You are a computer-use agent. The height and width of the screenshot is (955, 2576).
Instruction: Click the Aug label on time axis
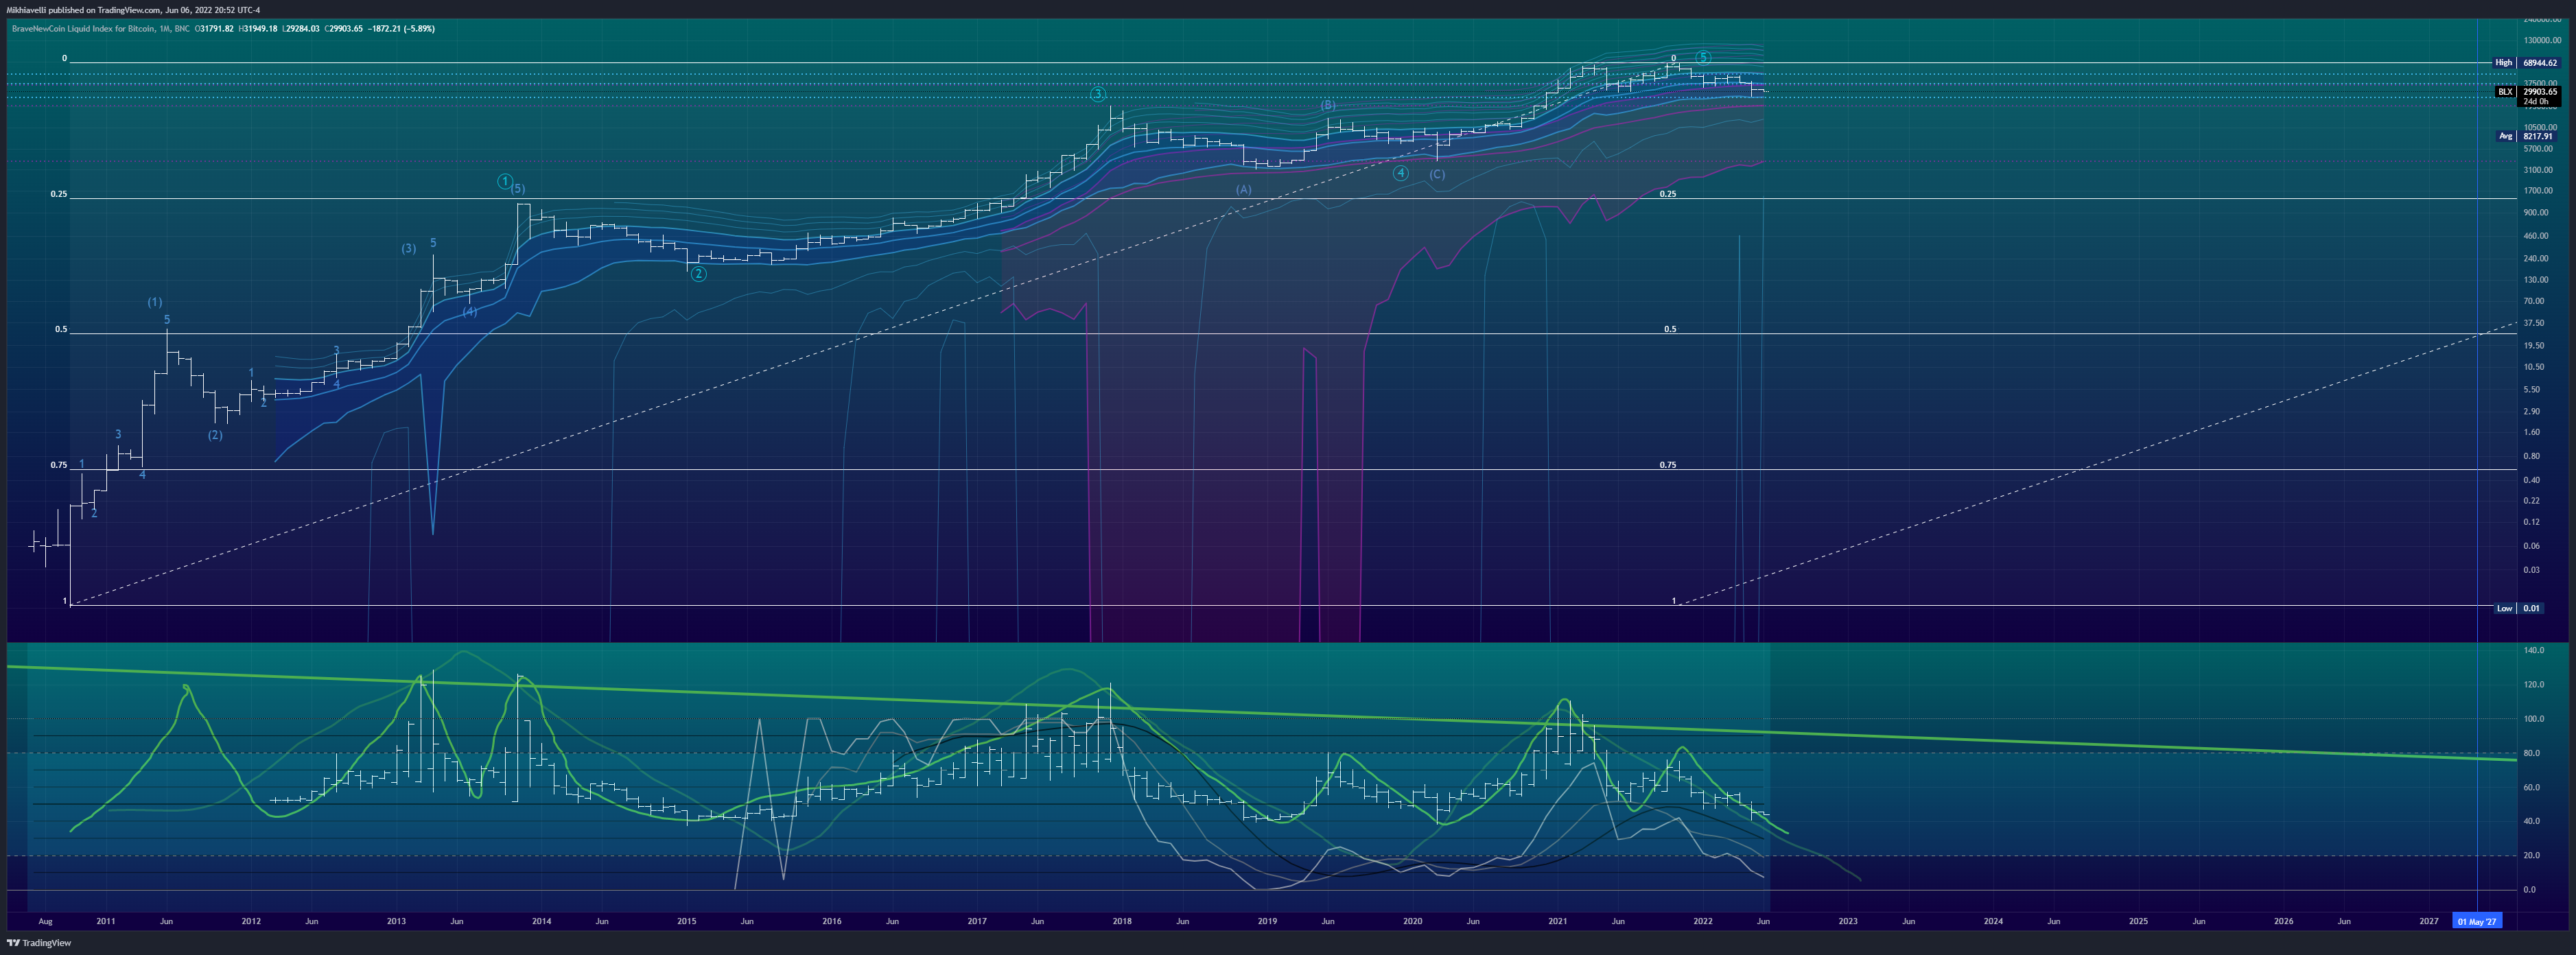45,921
